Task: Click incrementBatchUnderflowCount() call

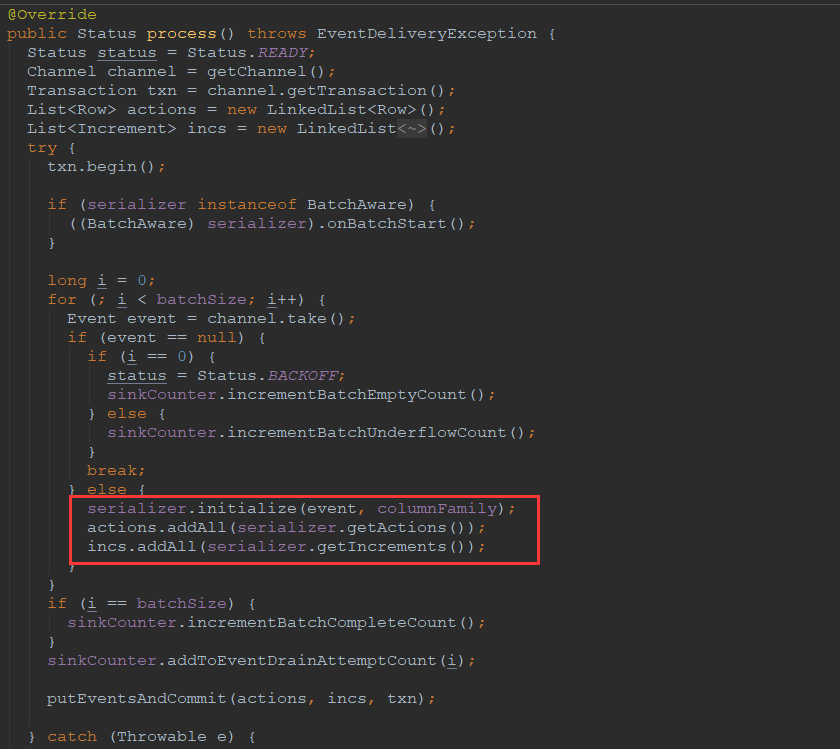Action: (376, 432)
